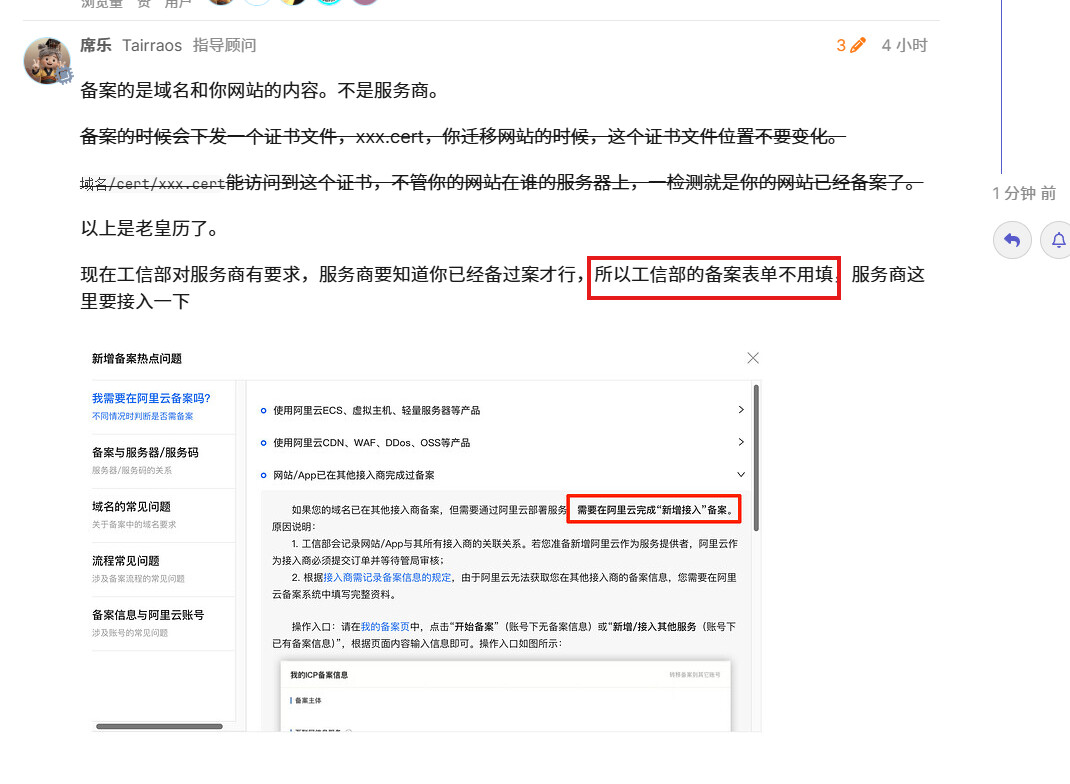This screenshot has height=784, width=1070.
Task: Click 原因说明: text in dialog
Action: [x=293, y=527]
